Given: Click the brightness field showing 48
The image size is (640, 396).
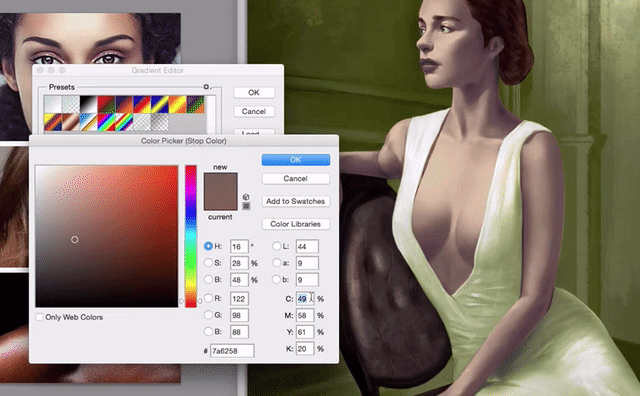Looking at the screenshot, I should (239, 280).
